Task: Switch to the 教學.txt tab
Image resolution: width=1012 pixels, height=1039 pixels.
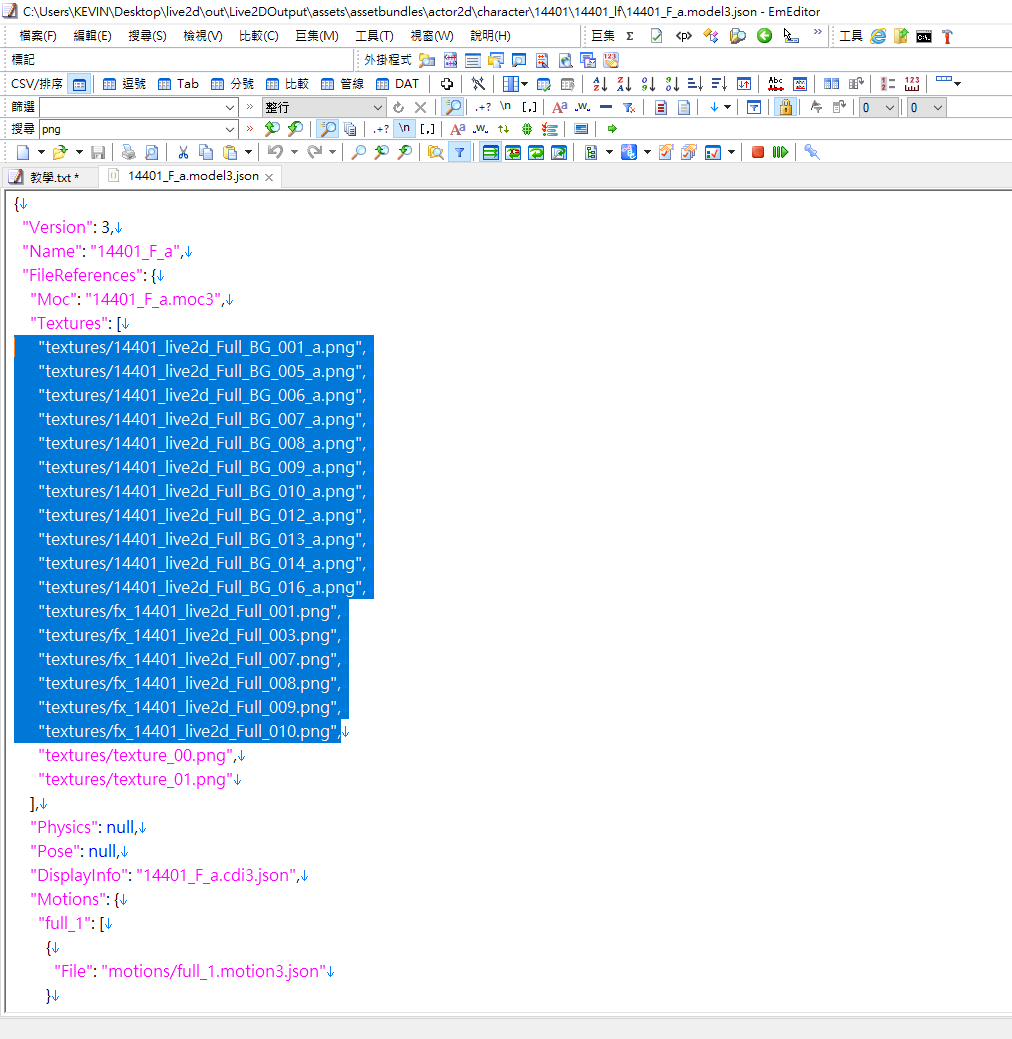Action: click(x=50, y=177)
